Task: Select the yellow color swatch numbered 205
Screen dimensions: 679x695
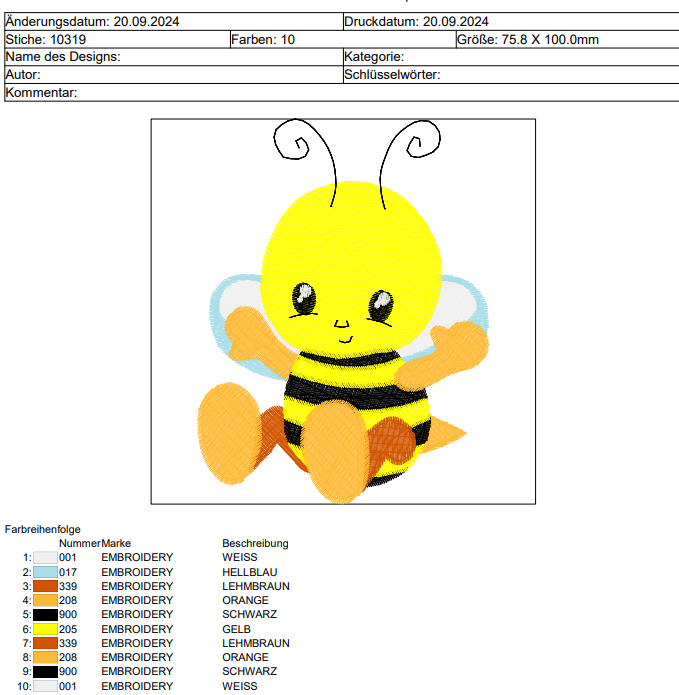Action: (x=46, y=629)
